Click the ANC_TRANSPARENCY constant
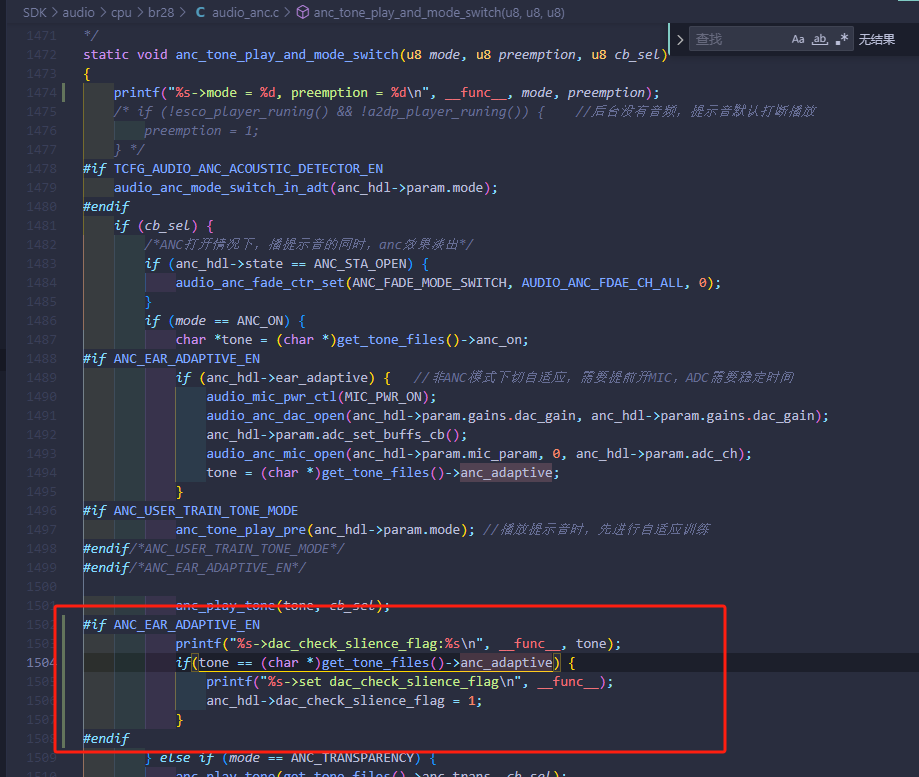The width and height of the screenshot is (919, 777). 352,758
